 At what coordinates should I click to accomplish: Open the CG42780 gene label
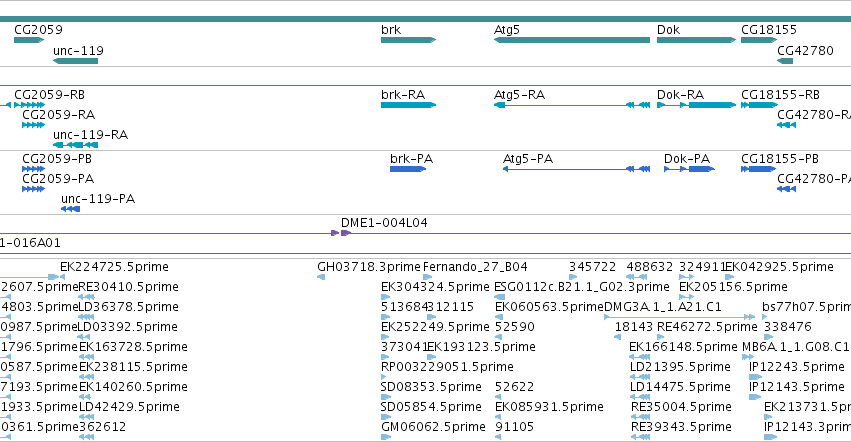805,50
